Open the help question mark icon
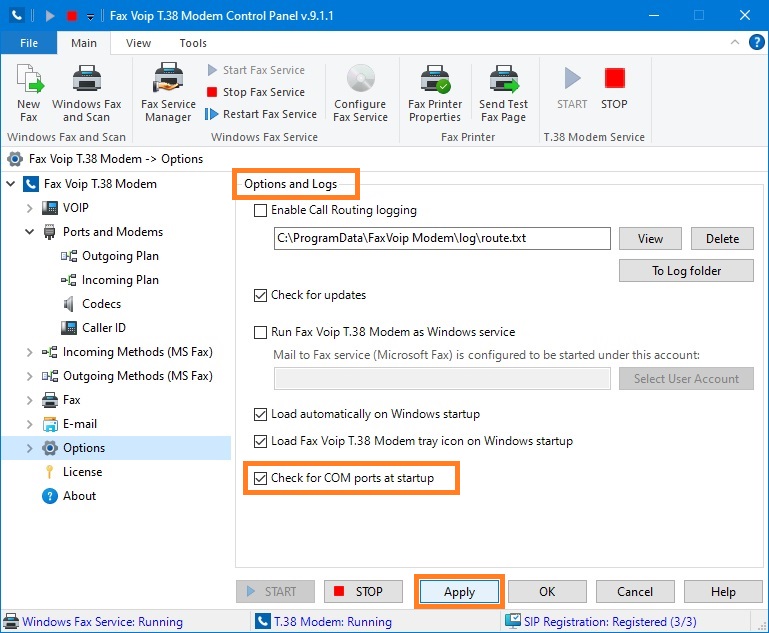The width and height of the screenshot is (769, 633). point(756,43)
